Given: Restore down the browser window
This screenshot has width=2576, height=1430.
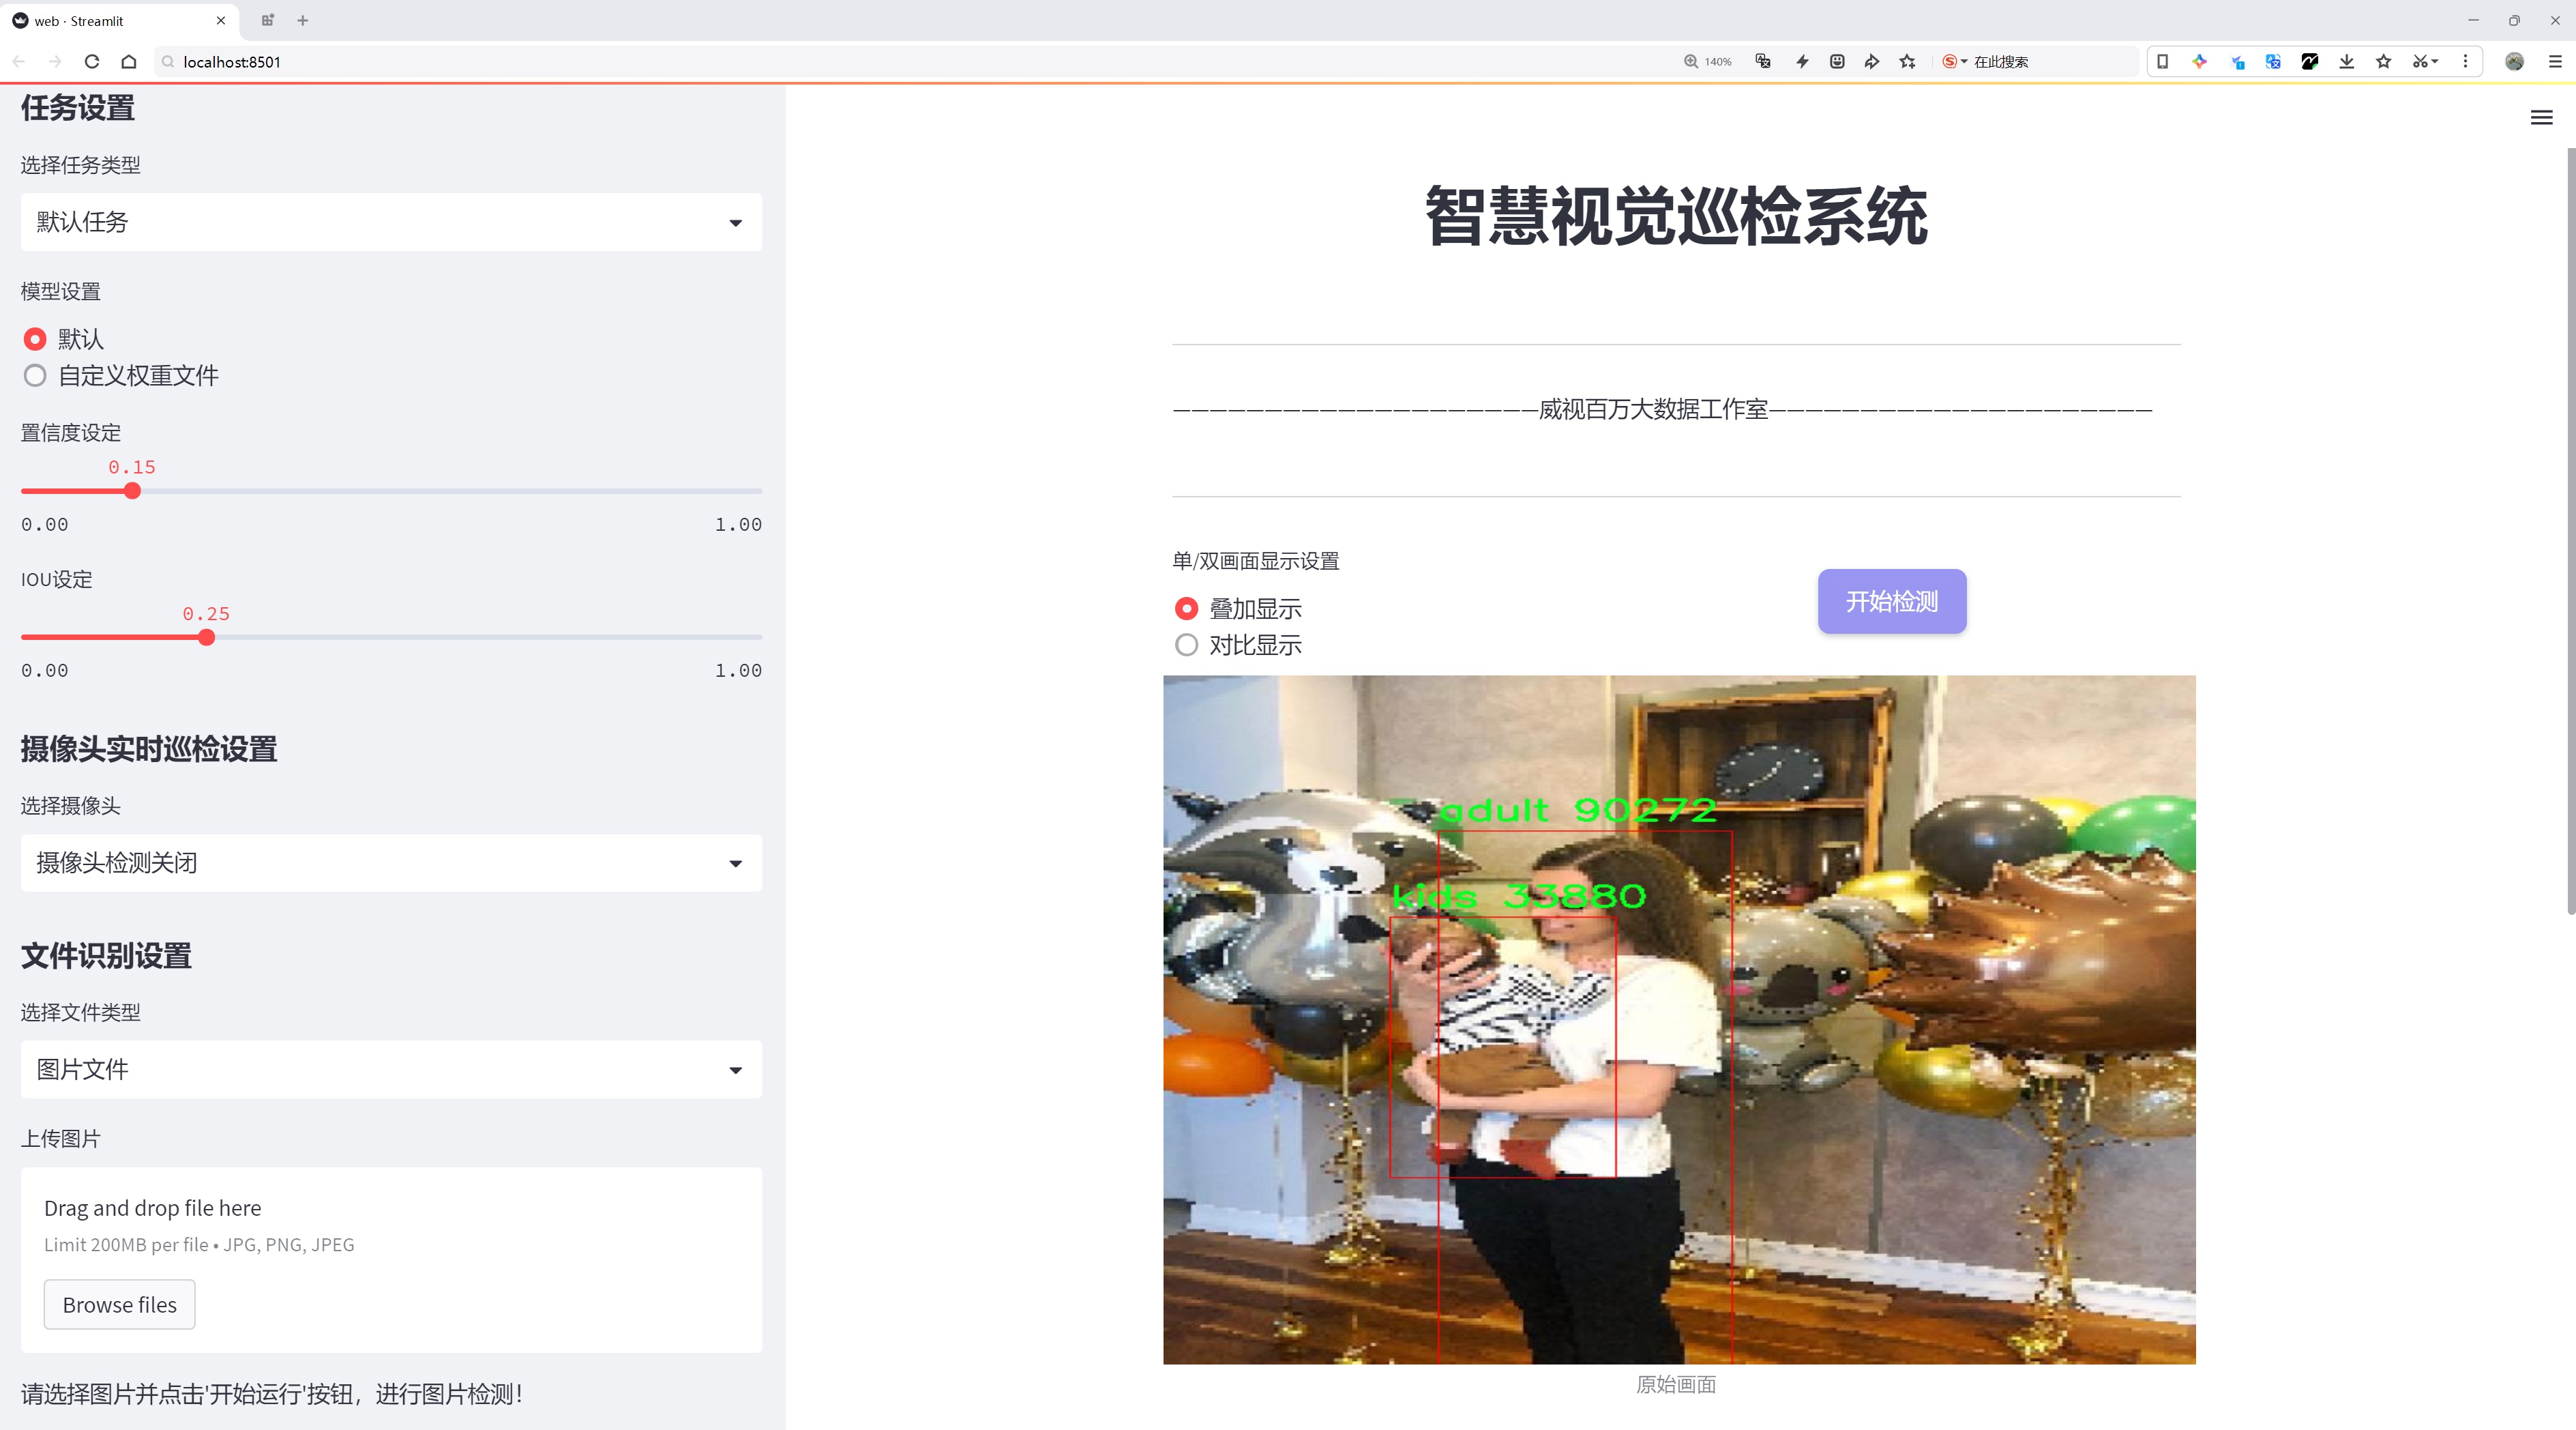Looking at the screenshot, I should [x=2514, y=20].
